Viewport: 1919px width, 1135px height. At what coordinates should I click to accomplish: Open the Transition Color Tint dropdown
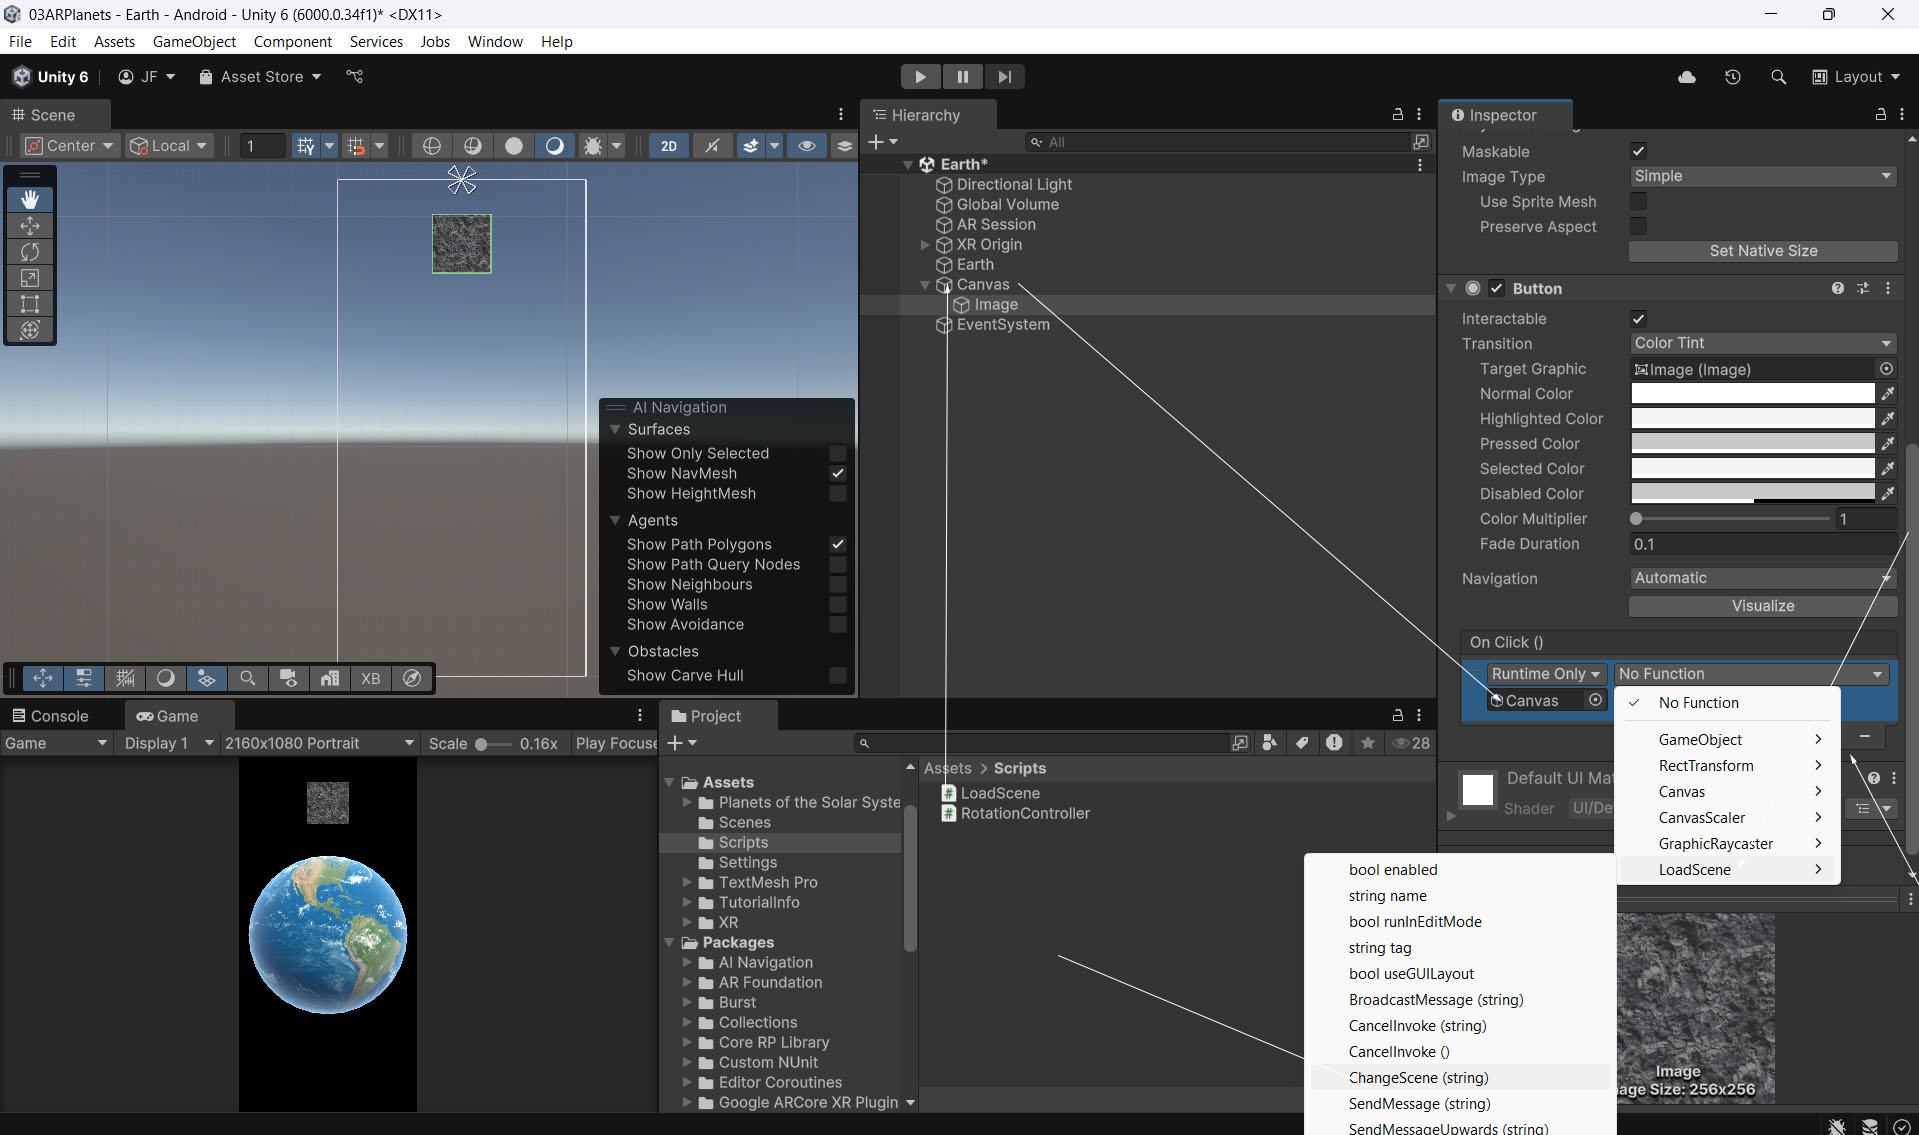[1762, 343]
